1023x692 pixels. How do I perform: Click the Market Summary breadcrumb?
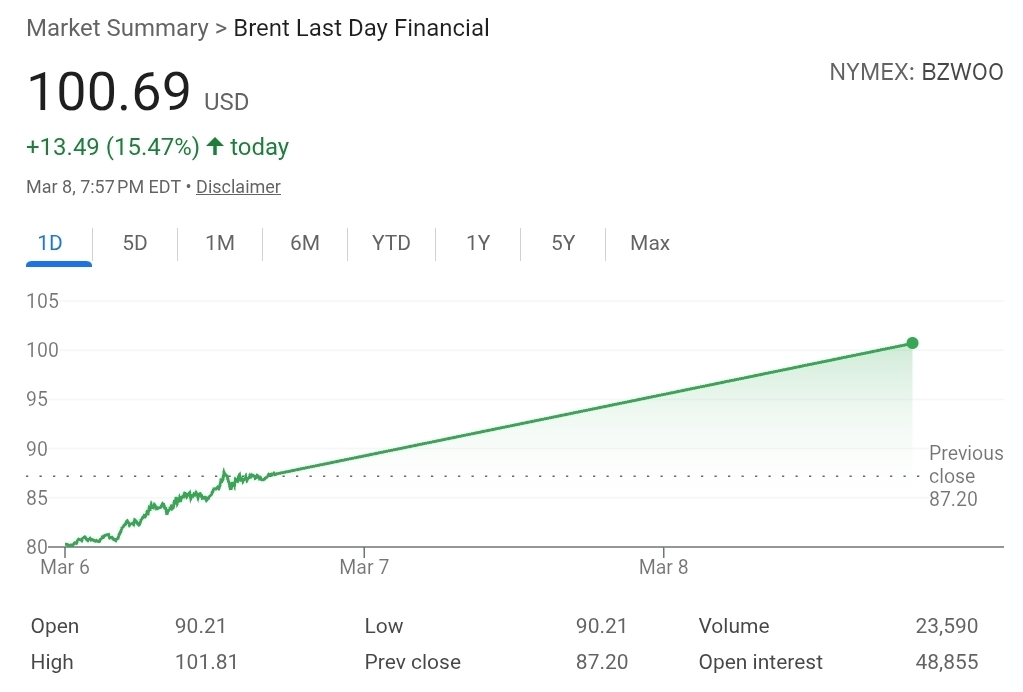click(117, 28)
